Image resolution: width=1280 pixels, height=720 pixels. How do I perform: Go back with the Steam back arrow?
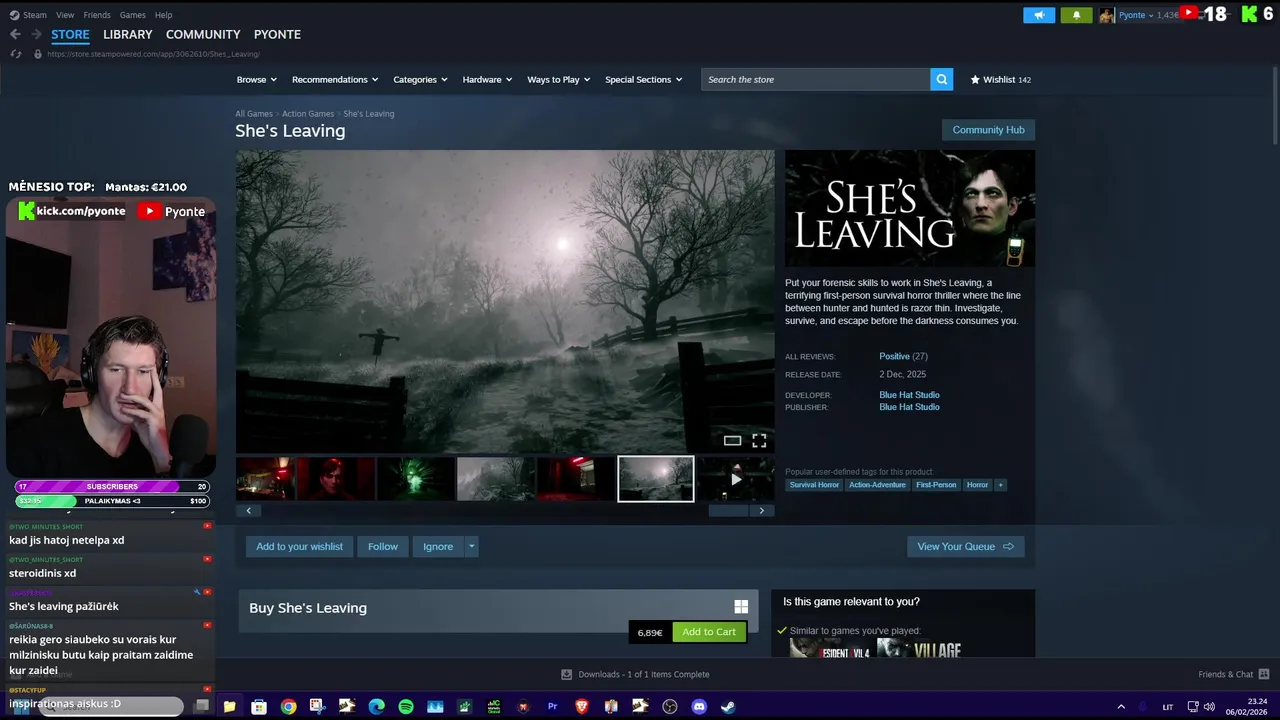(x=15, y=34)
